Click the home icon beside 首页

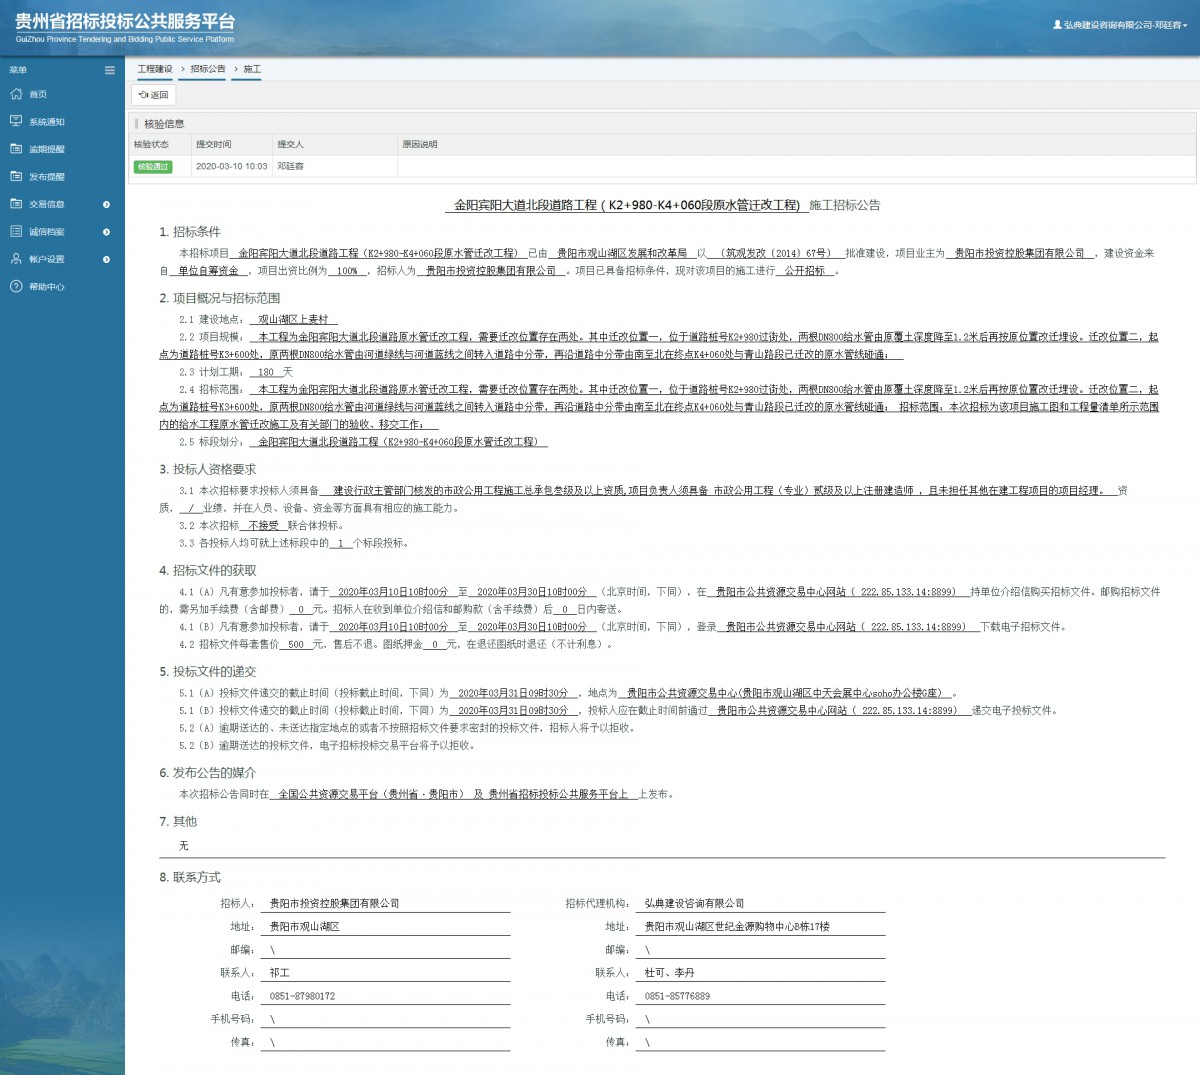click(16, 94)
